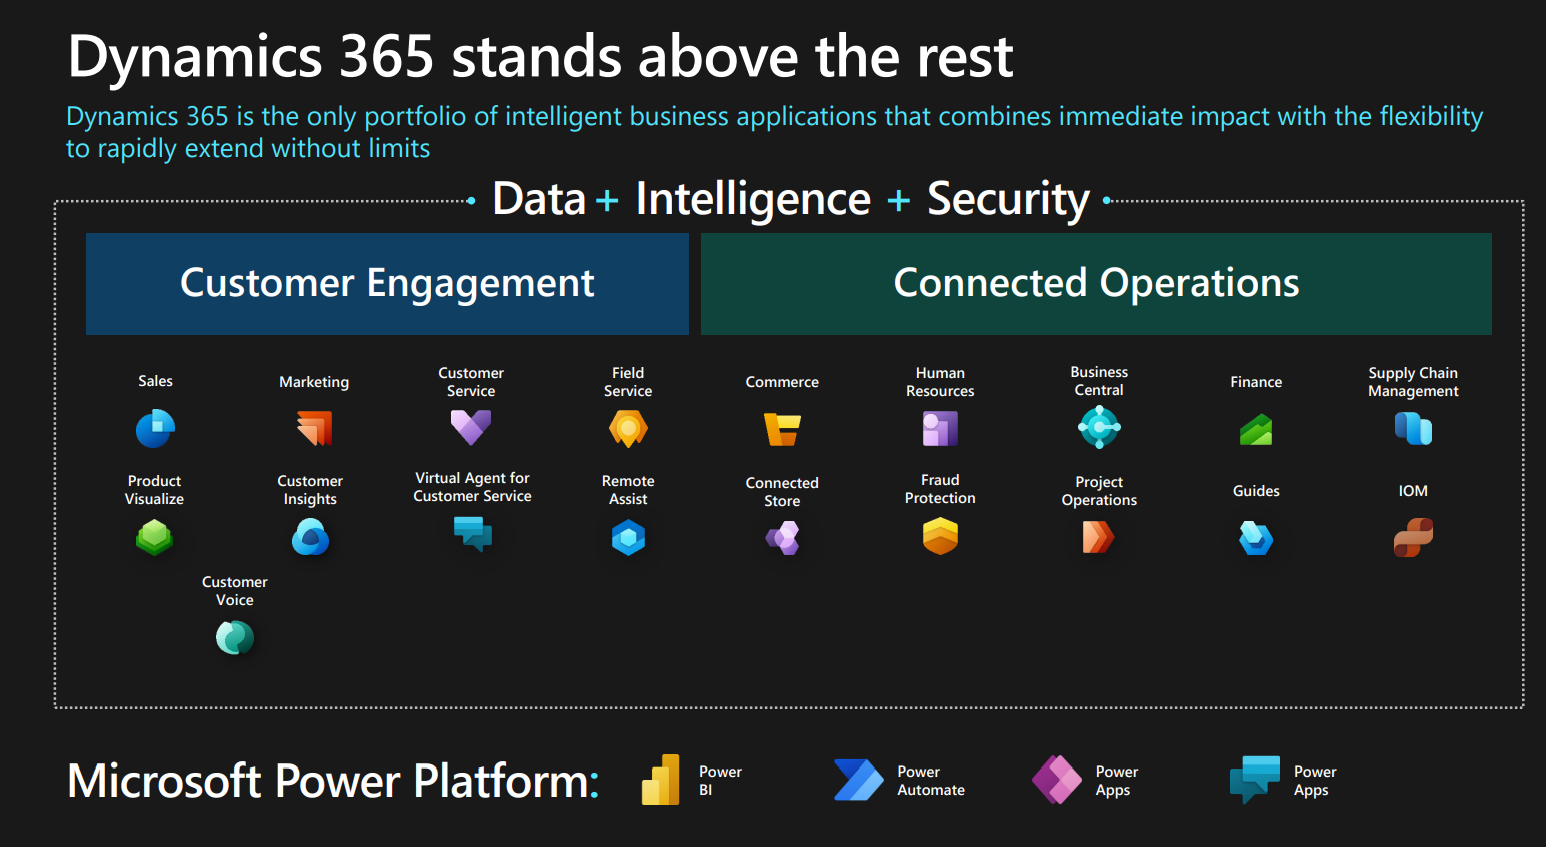
Task: Select the 'Supply Chain Management' label
Action: pyautogui.click(x=1413, y=382)
